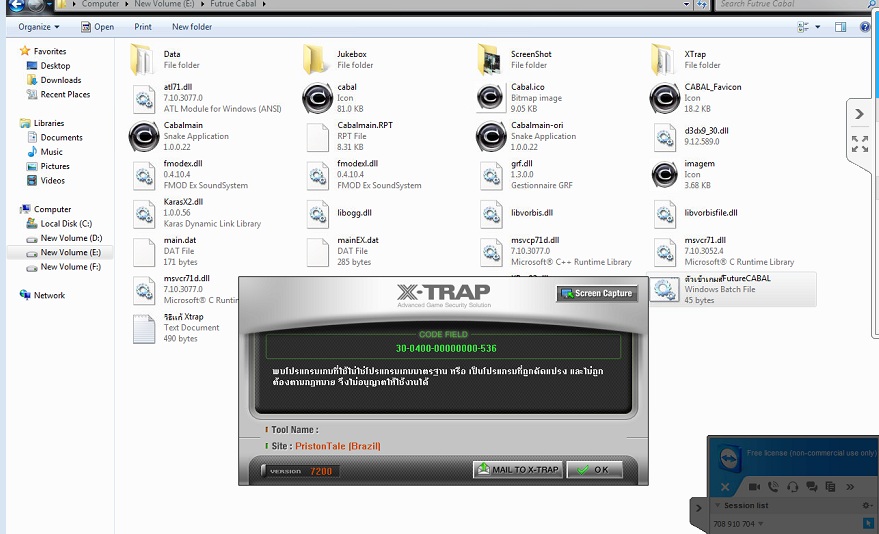Select the Cabalmain application icon
Viewport: 879px width, 534px height.
pos(144,137)
